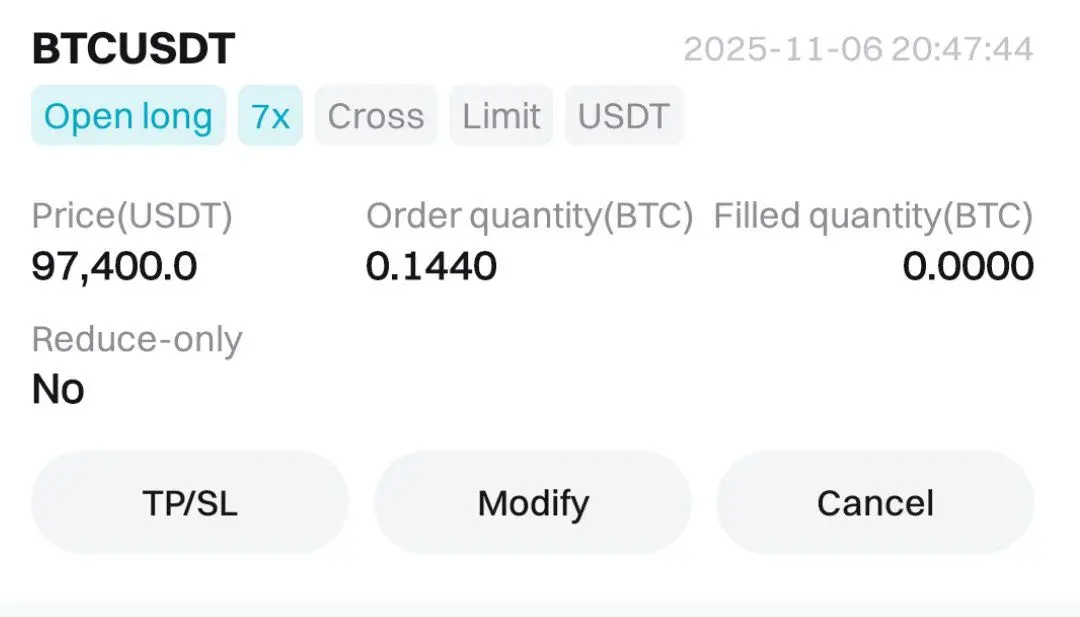Image resolution: width=1080 pixels, height=617 pixels.
Task: Tap the Price(USDT) label
Action: pos(132,216)
